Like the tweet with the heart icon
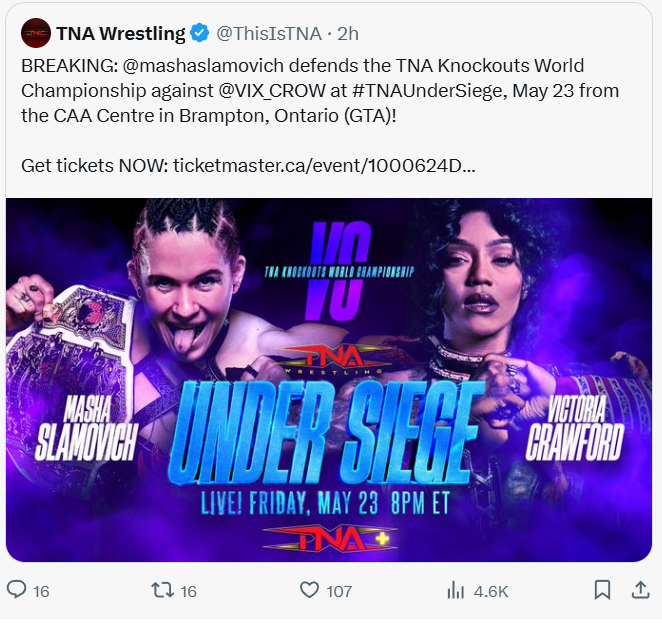Screen dimensions: 662x627 [x=310, y=590]
